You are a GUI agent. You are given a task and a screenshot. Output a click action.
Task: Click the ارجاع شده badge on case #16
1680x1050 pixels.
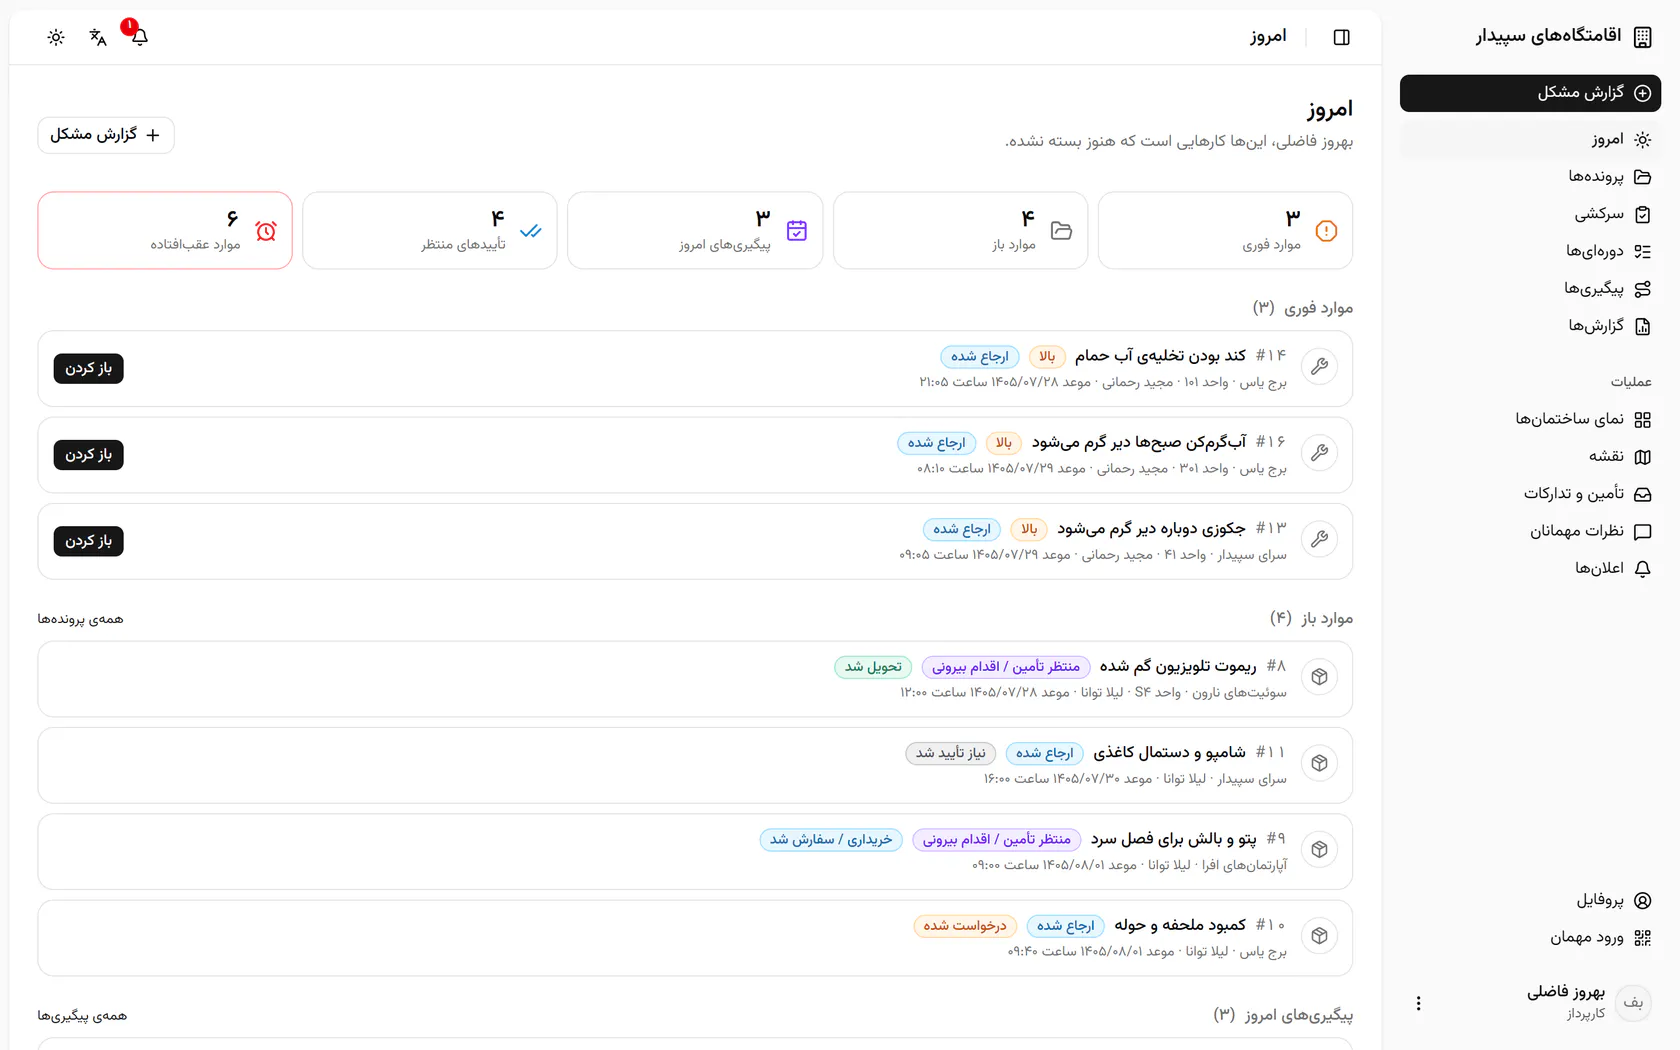click(x=936, y=443)
